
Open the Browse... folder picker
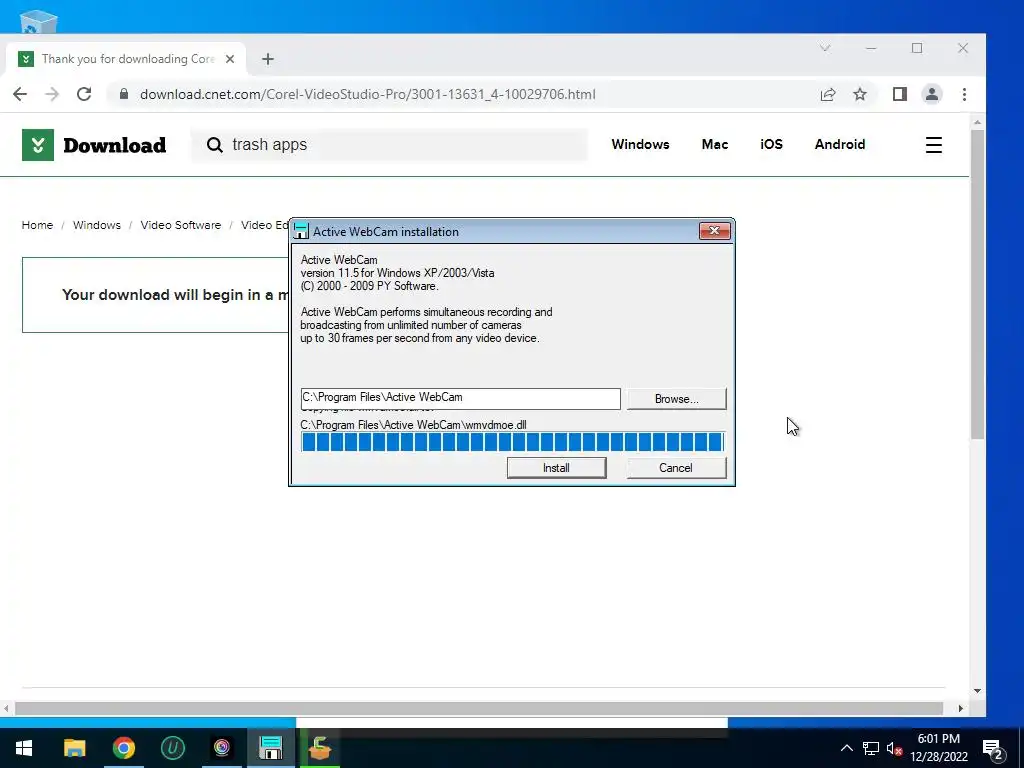pos(676,398)
